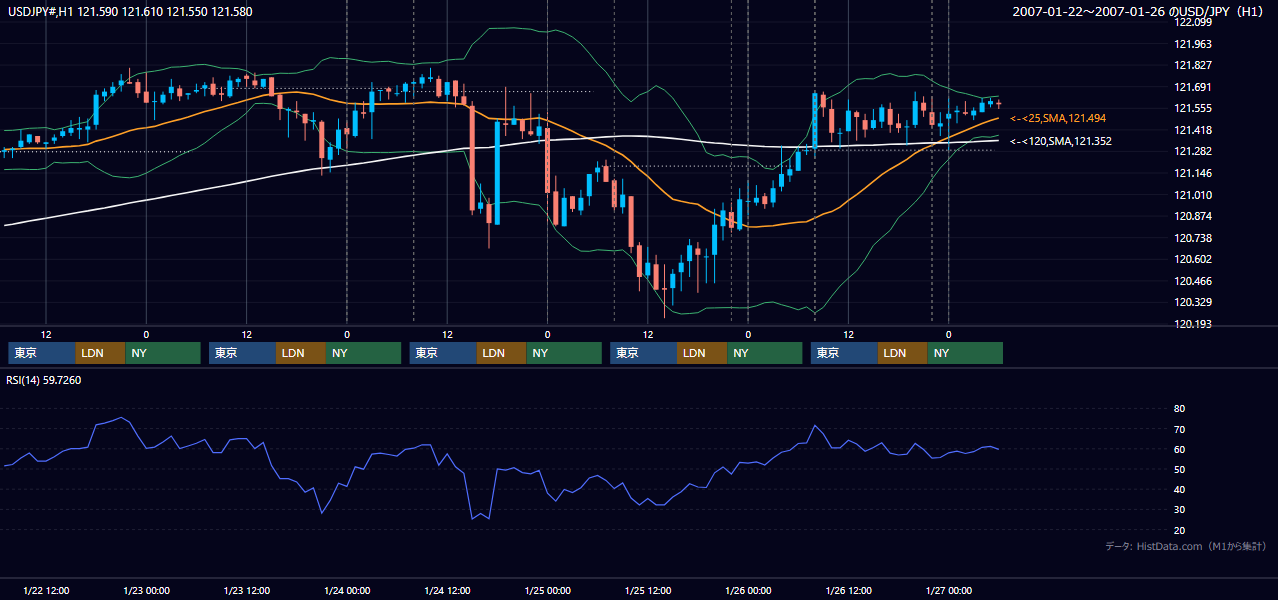Image resolution: width=1278 pixels, height=600 pixels.
Task: Select the last (rightmost) 東京 session block
Action: coord(844,353)
